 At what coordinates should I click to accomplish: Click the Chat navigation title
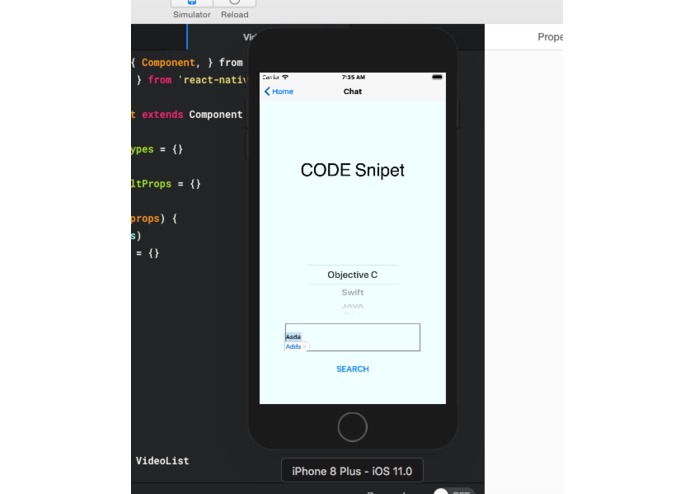[352, 91]
